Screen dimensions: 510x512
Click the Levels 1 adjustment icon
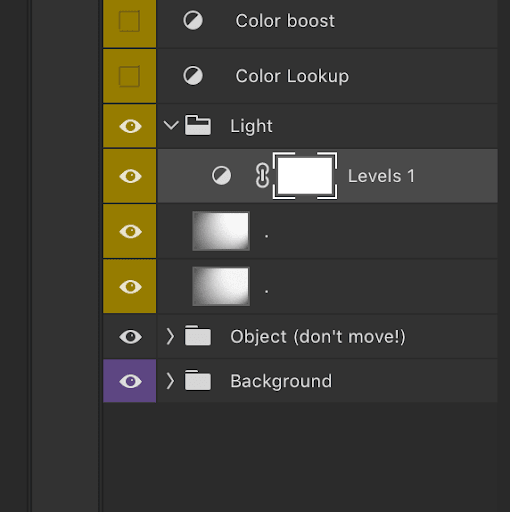click(221, 176)
